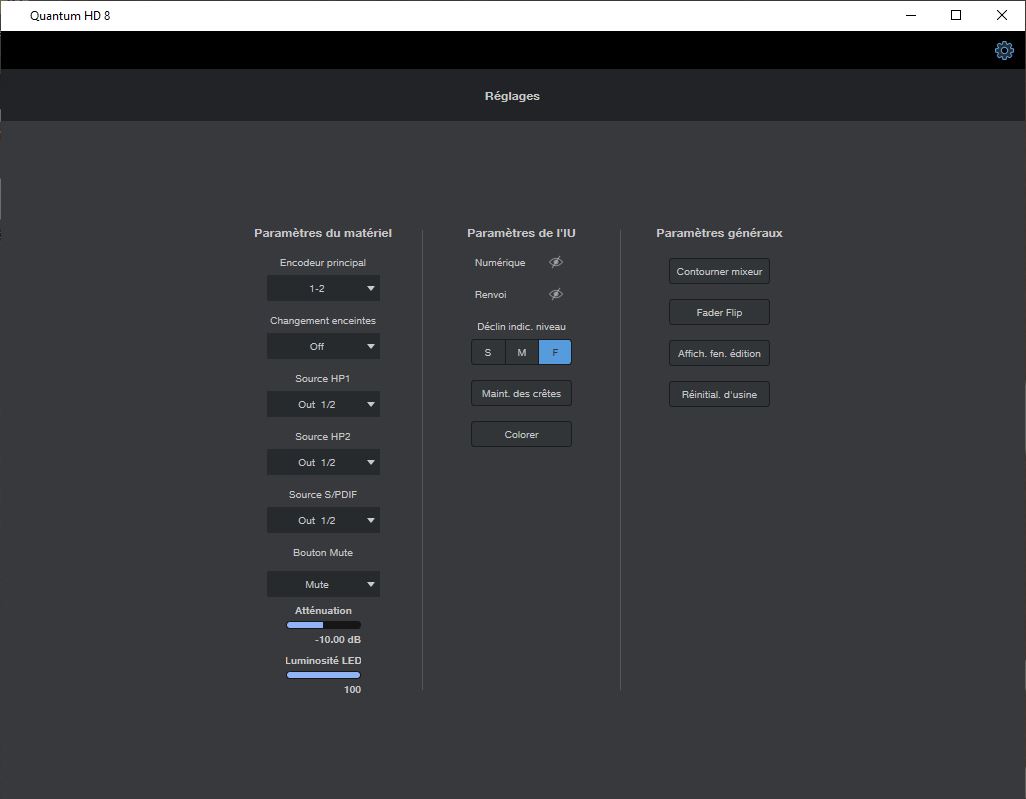This screenshot has width=1026, height=799.
Task: Click the Réglages header title
Action: click(x=512, y=96)
